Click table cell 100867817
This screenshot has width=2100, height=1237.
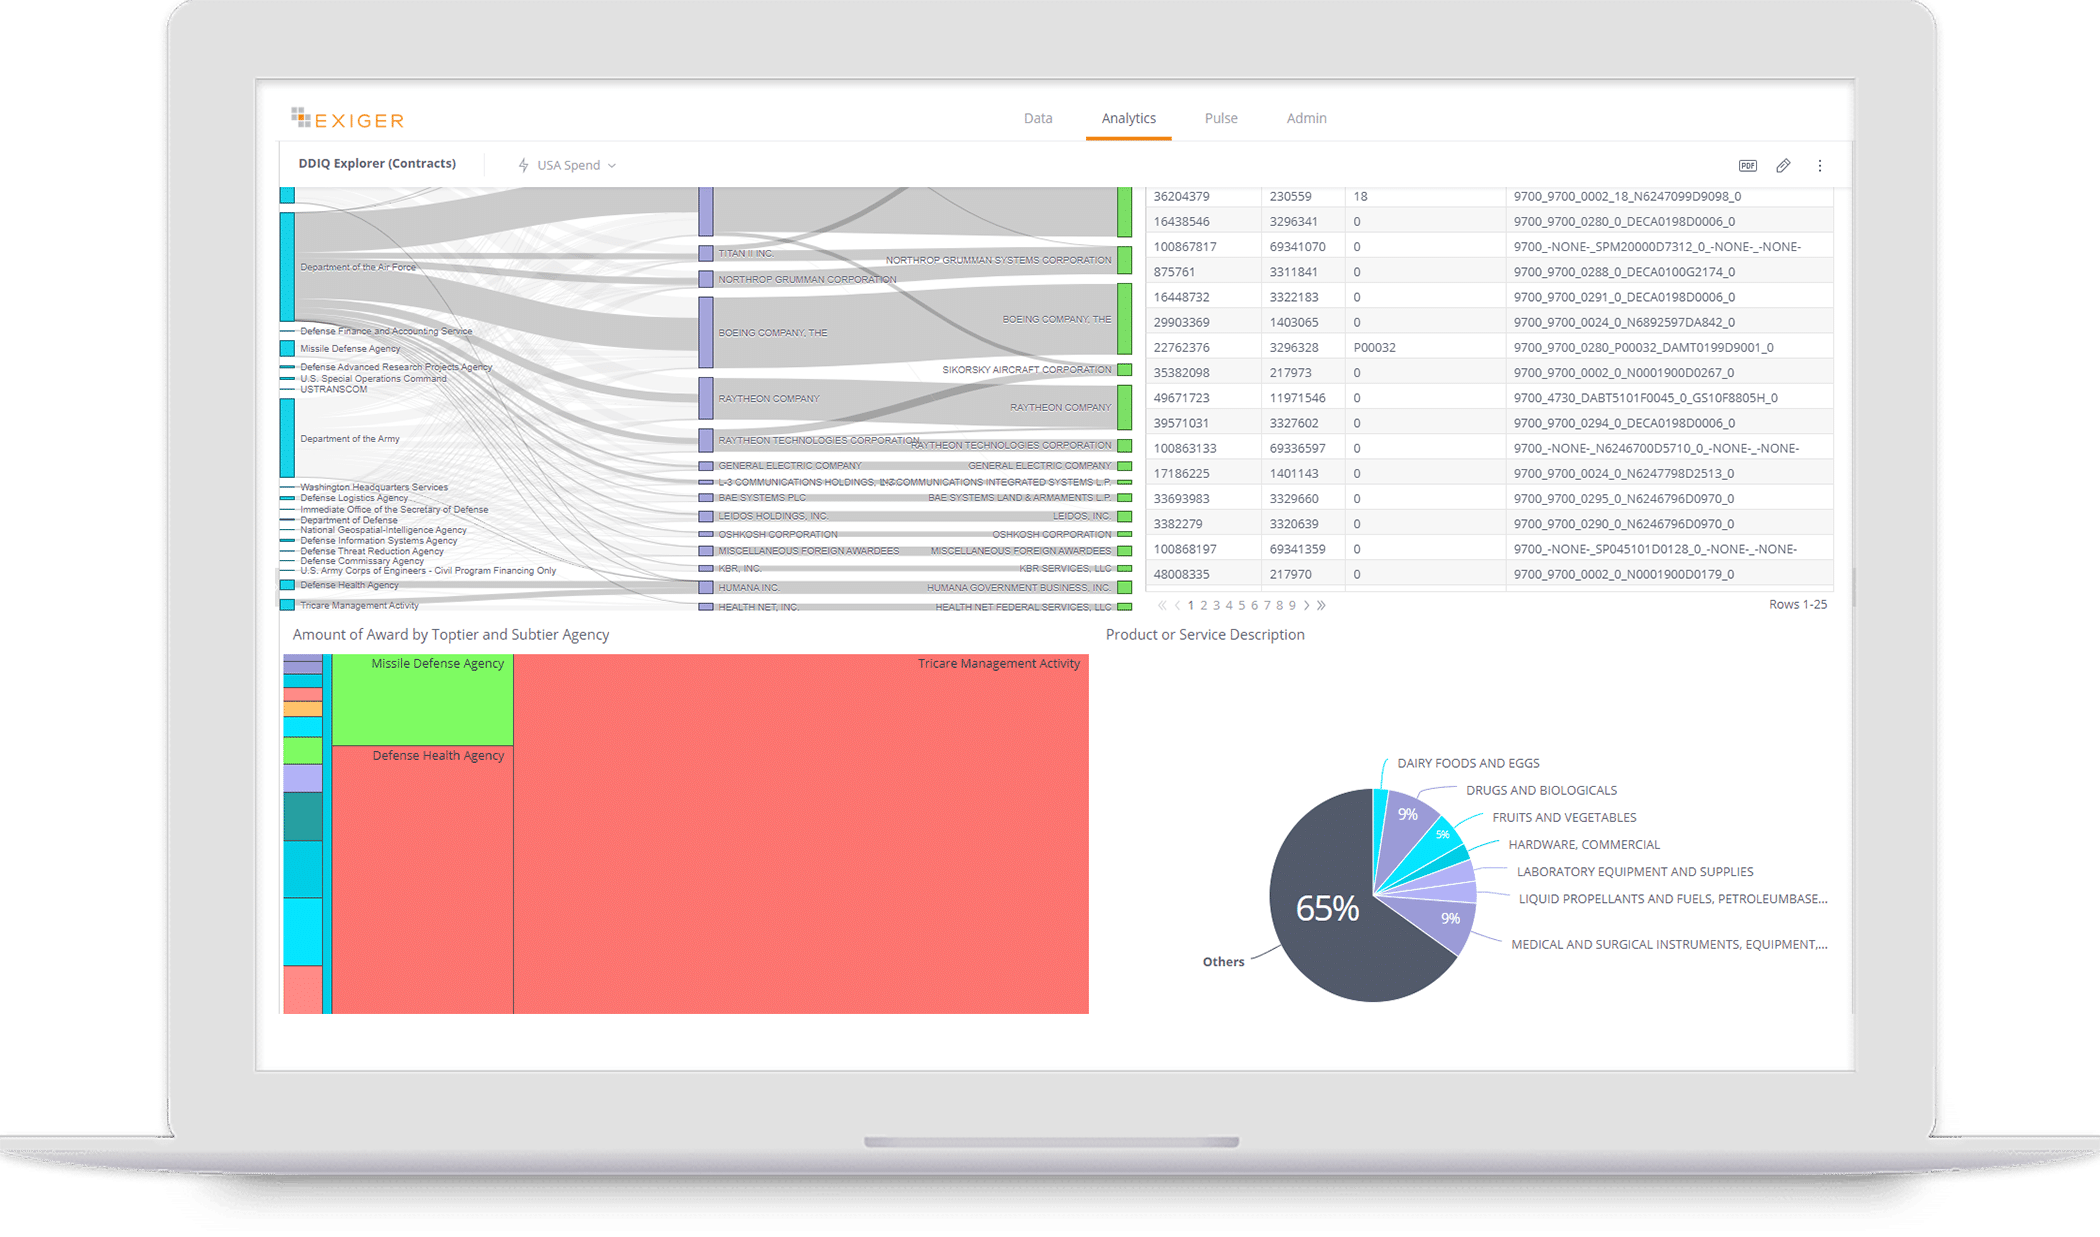pos(1185,246)
